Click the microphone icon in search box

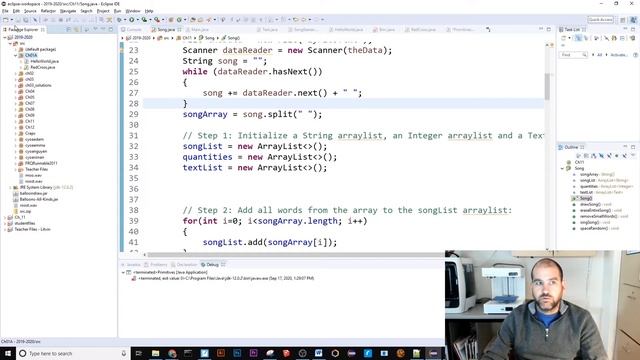point(124,353)
